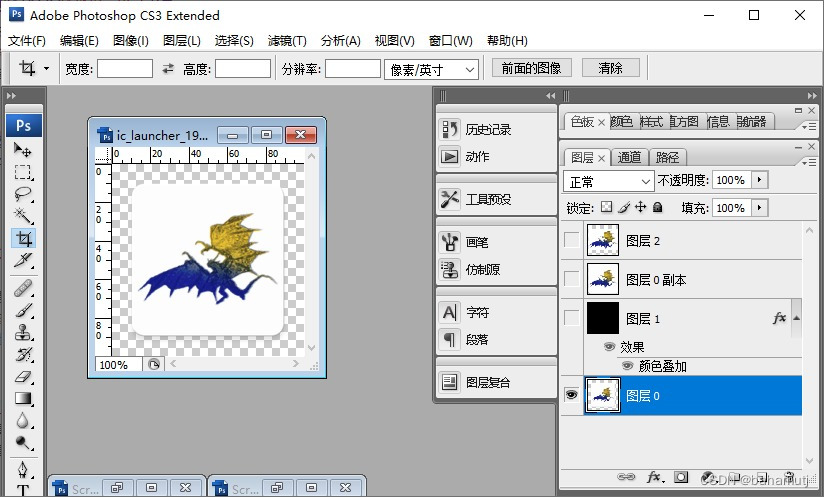Toggle lock position
The height and width of the screenshot is (497, 824).
click(x=641, y=207)
